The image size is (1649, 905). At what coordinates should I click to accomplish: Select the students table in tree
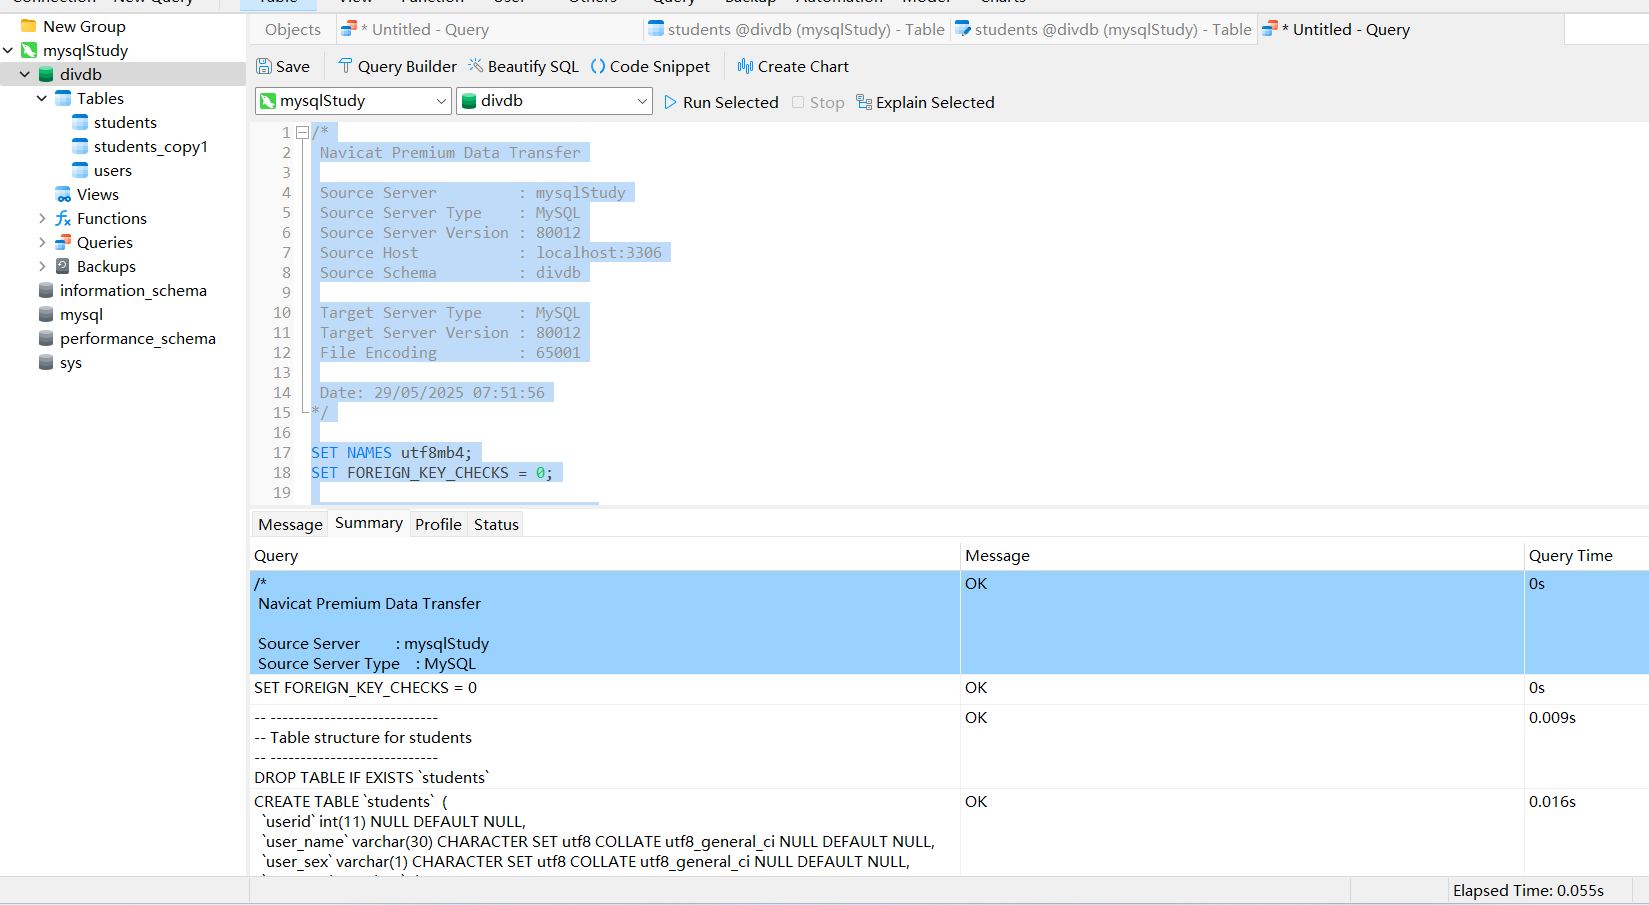[125, 122]
